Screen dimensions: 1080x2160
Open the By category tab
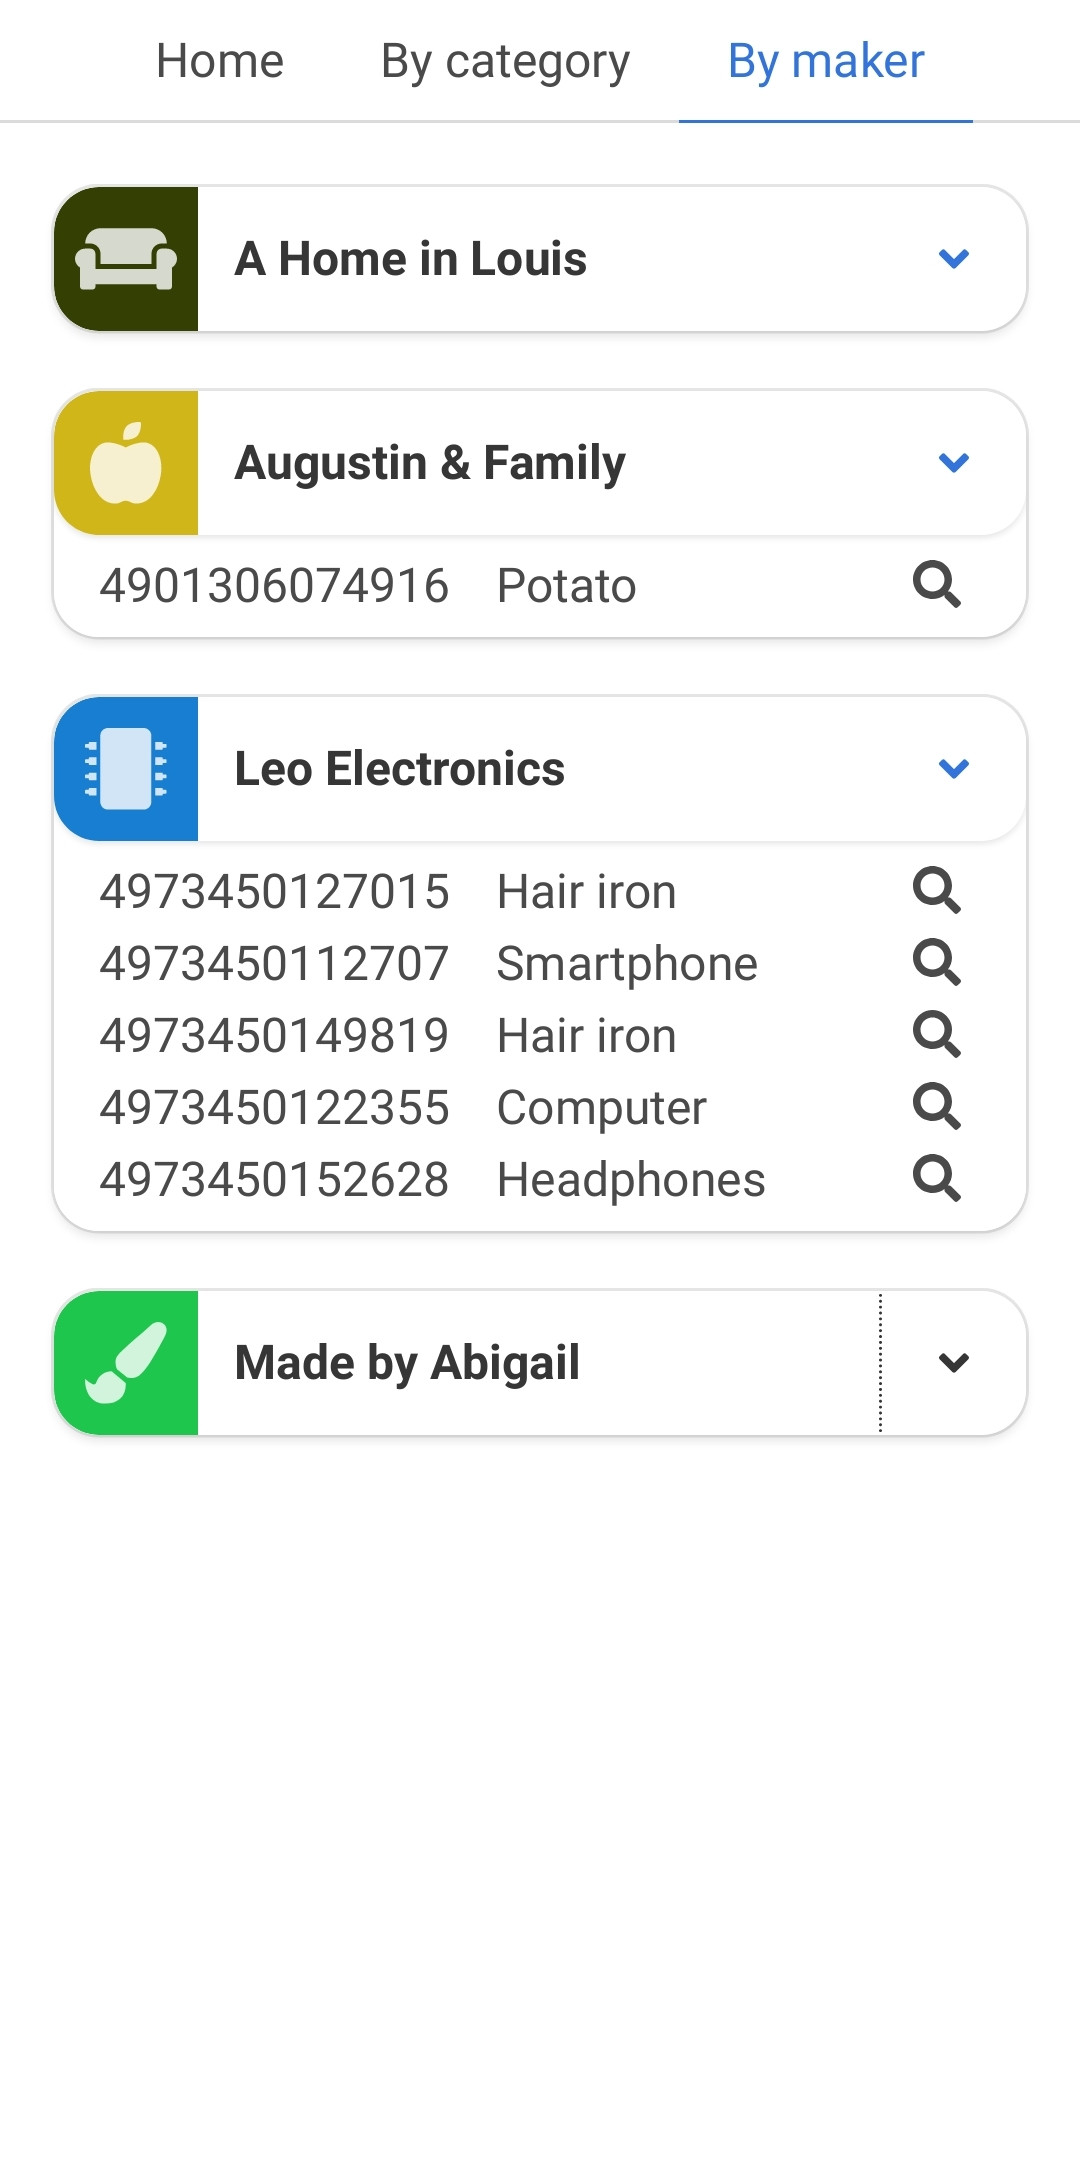tap(506, 61)
